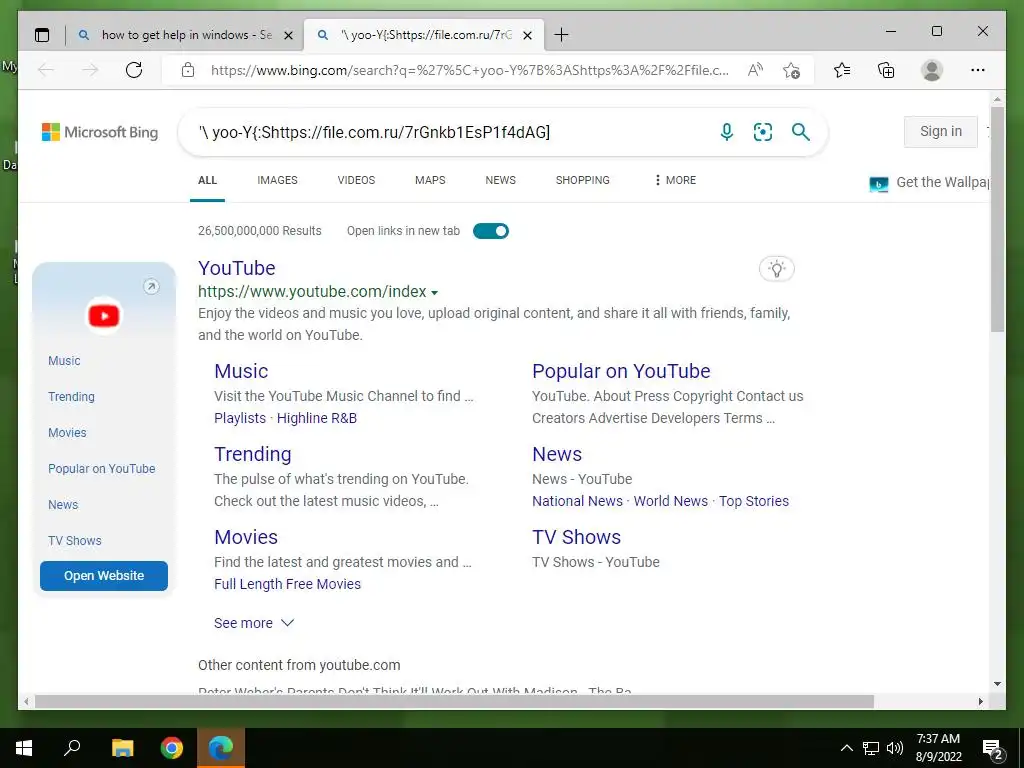
Task: Click the Highline R&B link
Action: pyautogui.click(x=317, y=419)
